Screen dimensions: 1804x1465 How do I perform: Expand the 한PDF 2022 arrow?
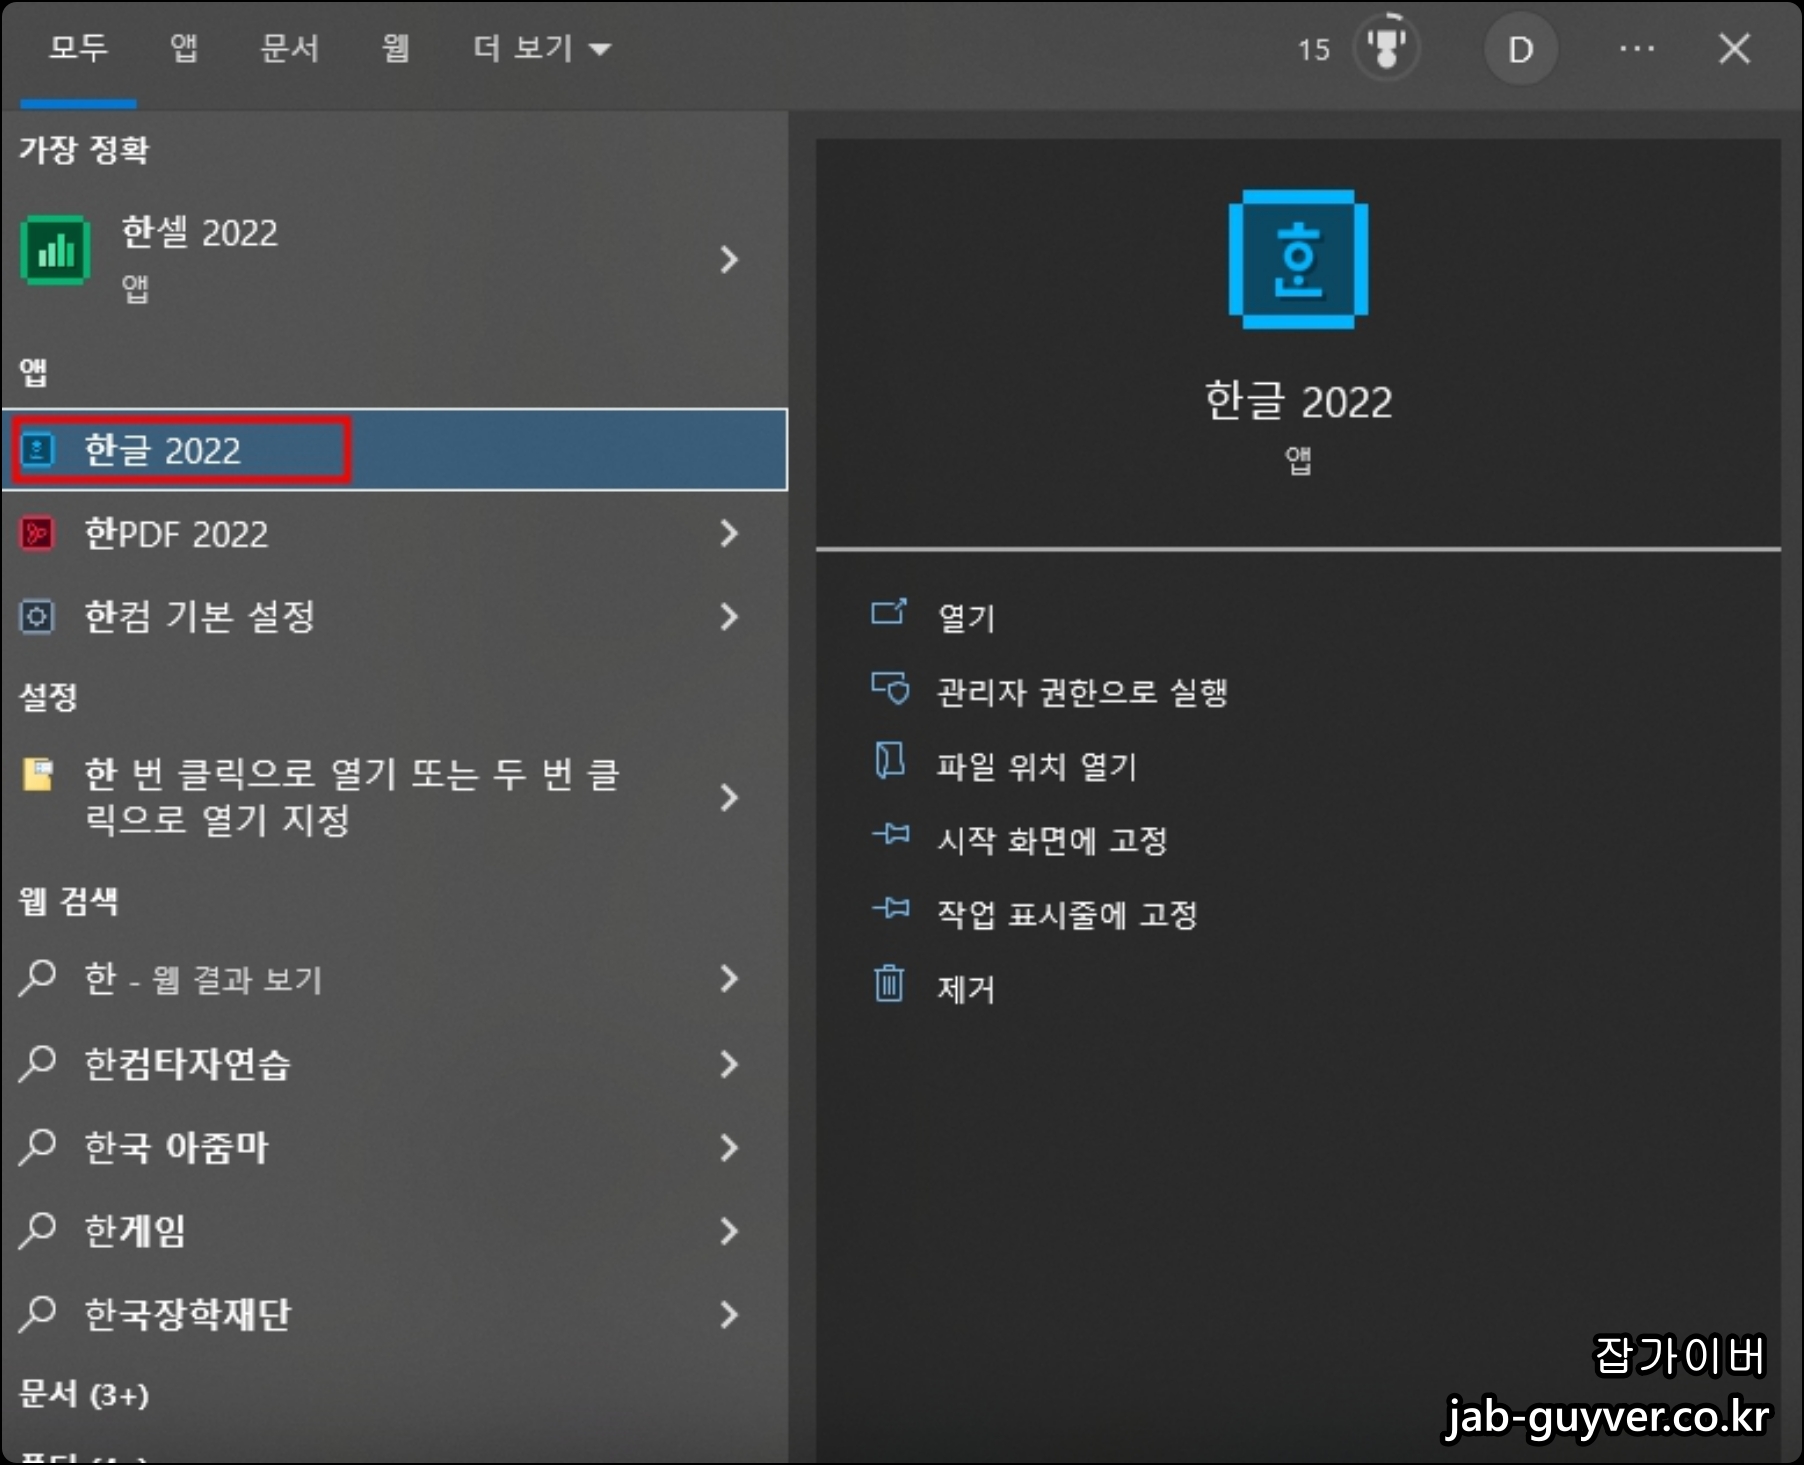point(729,533)
